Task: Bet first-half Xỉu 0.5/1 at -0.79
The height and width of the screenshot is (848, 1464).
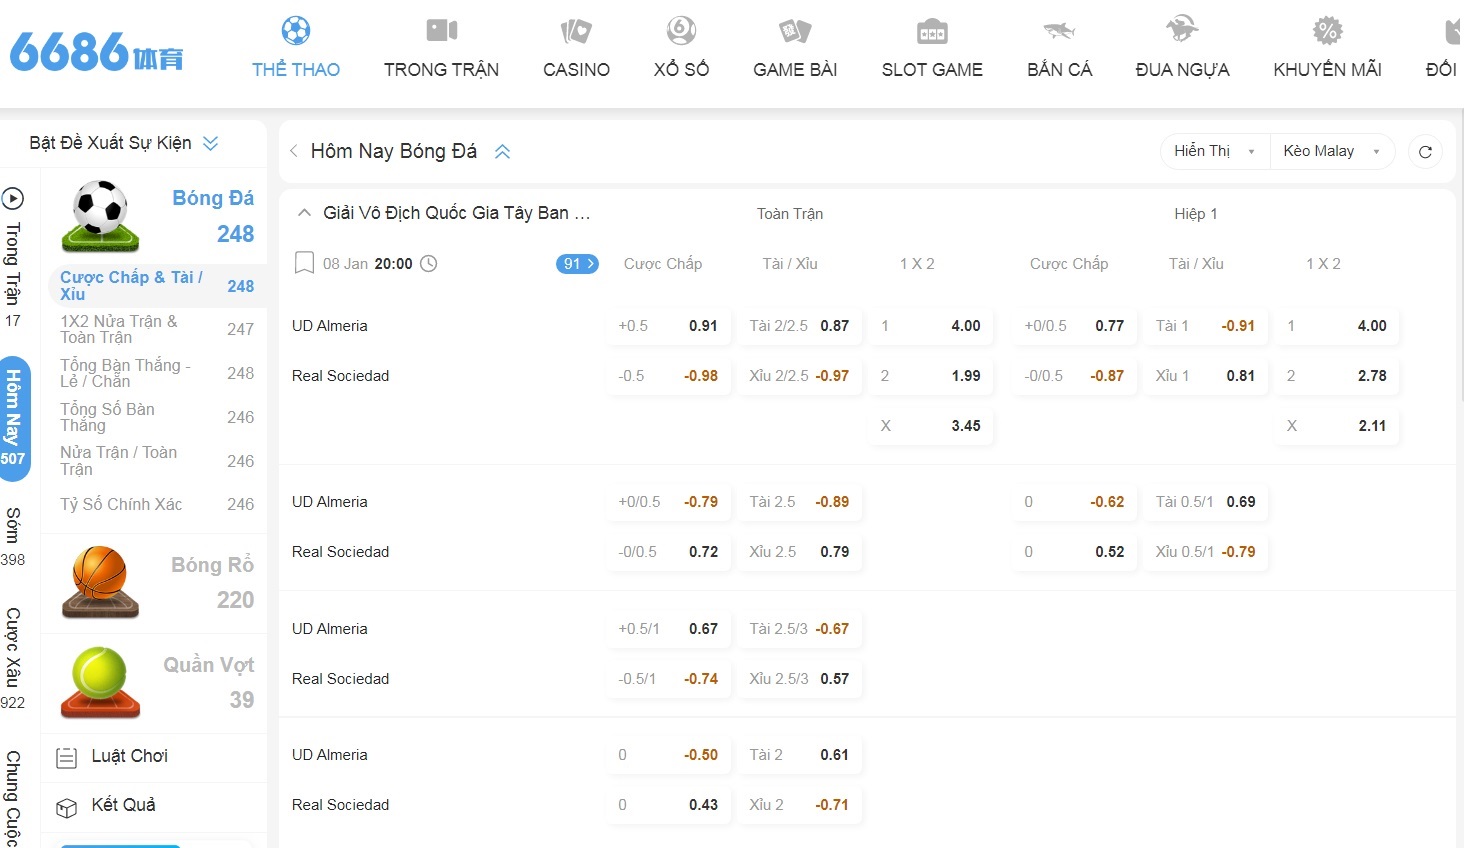Action: (1206, 552)
